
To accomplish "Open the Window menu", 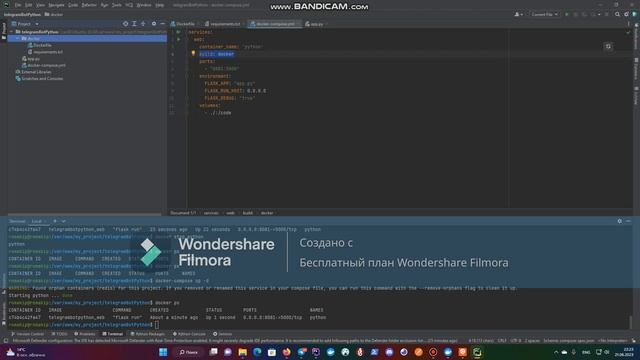I will click(144, 5).
